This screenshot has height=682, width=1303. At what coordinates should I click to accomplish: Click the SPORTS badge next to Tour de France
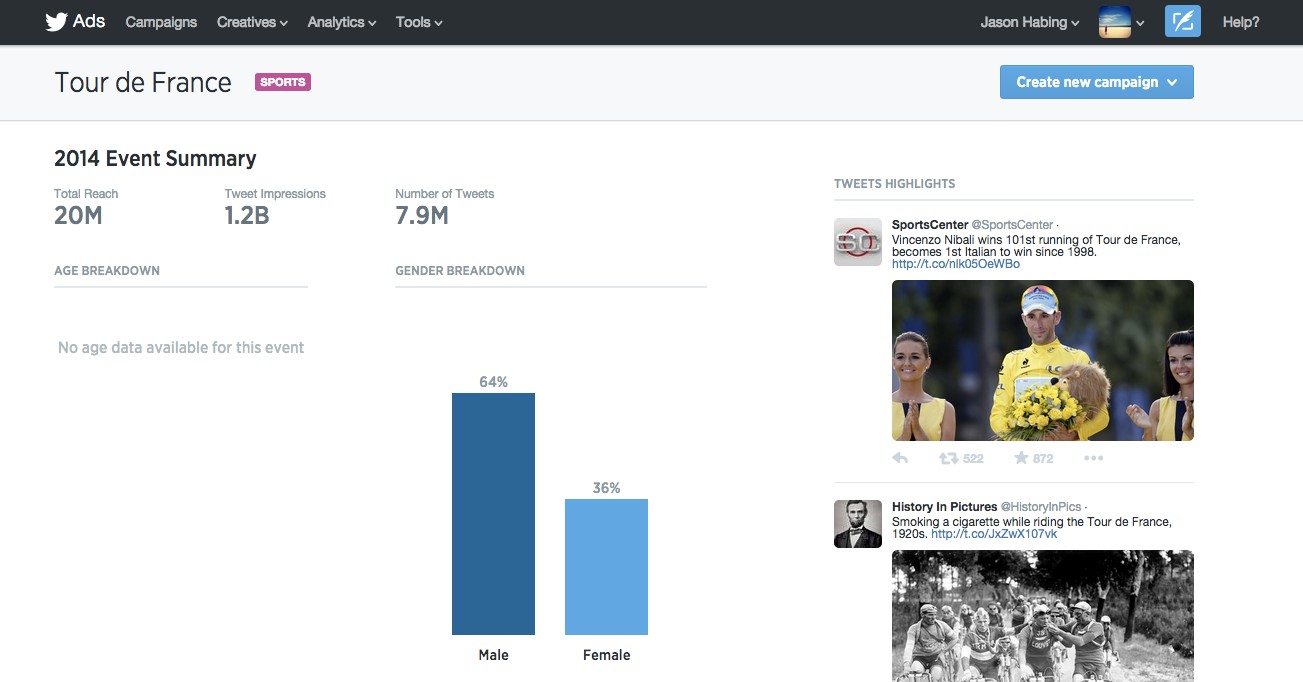283,81
